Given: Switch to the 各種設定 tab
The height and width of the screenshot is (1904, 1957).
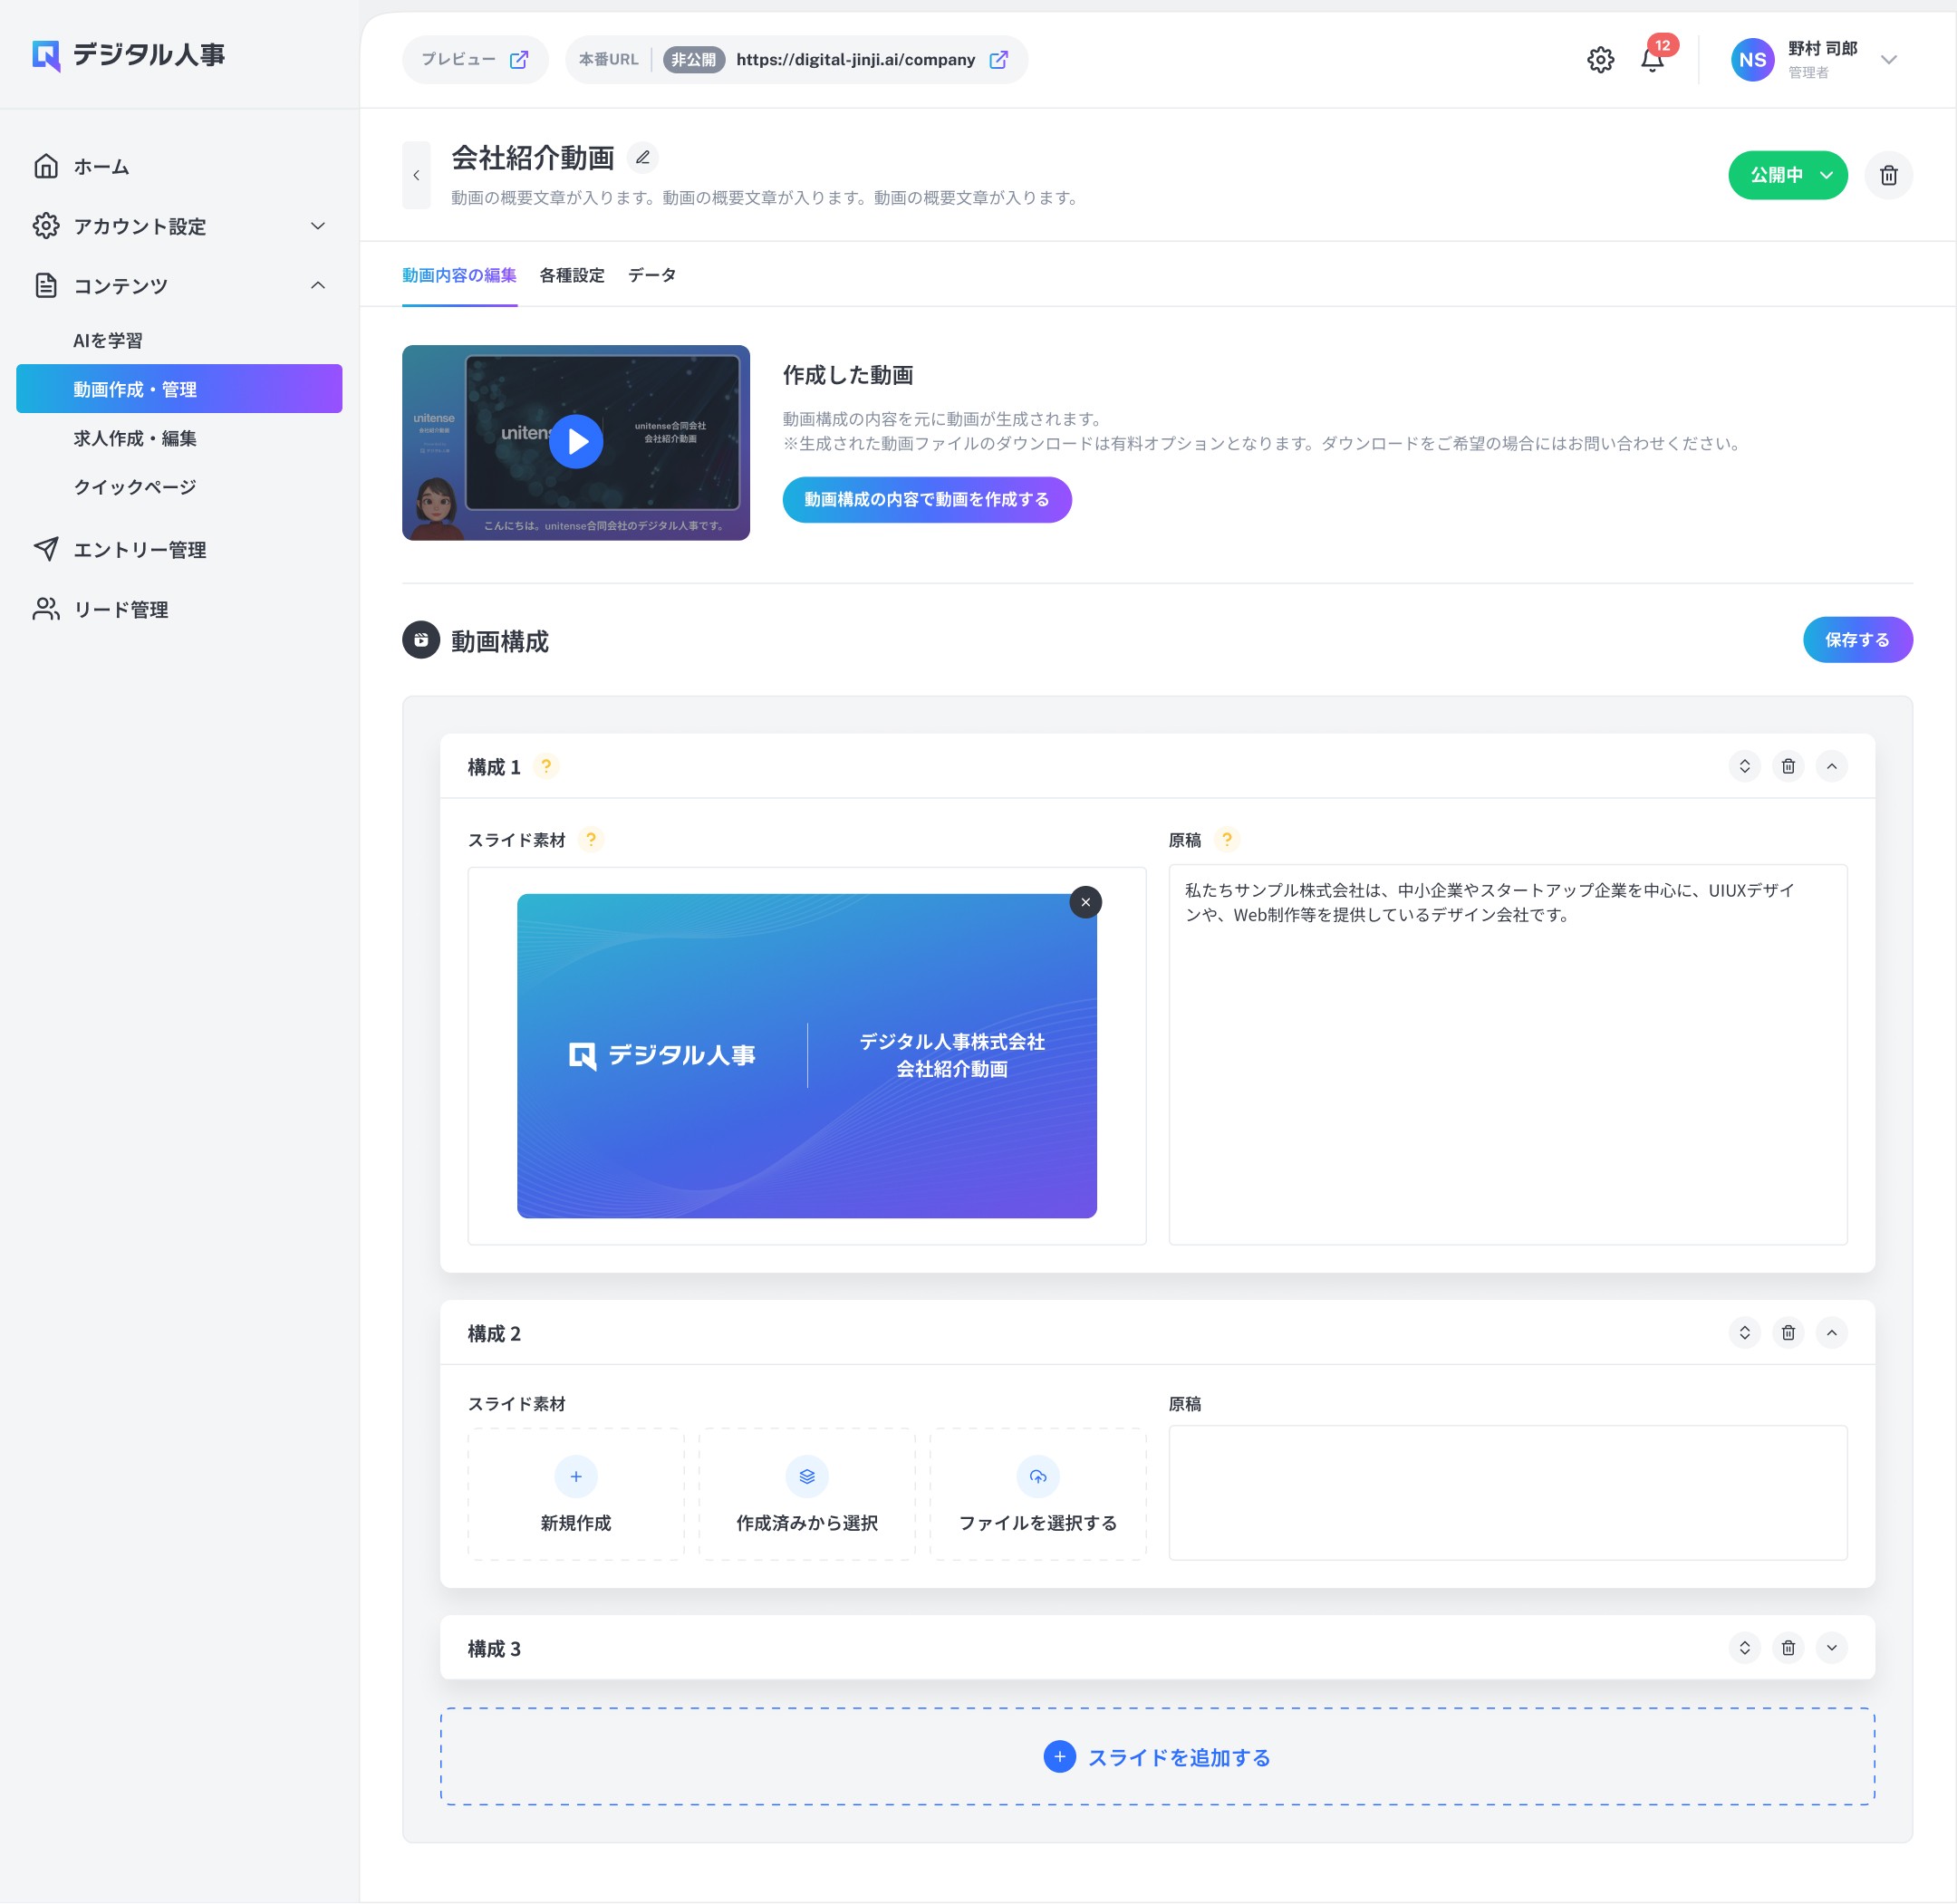Looking at the screenshot, I should [x=572, y=275].
